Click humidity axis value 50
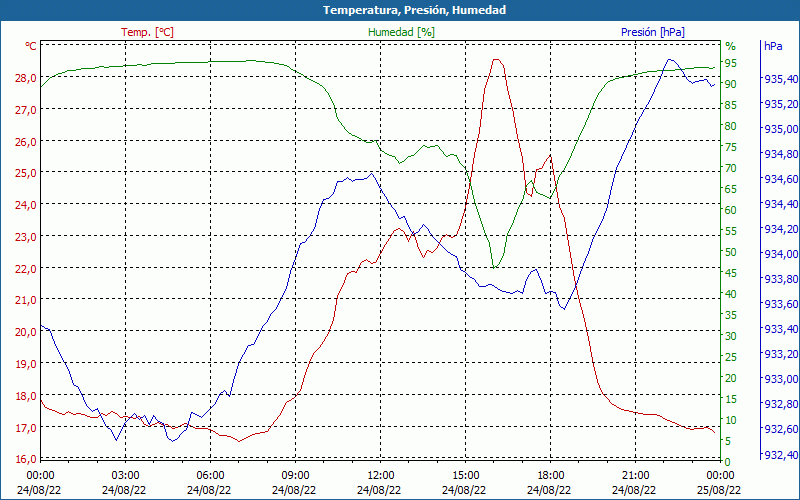Viewport: 800px width, 500px height. (731, 252)
